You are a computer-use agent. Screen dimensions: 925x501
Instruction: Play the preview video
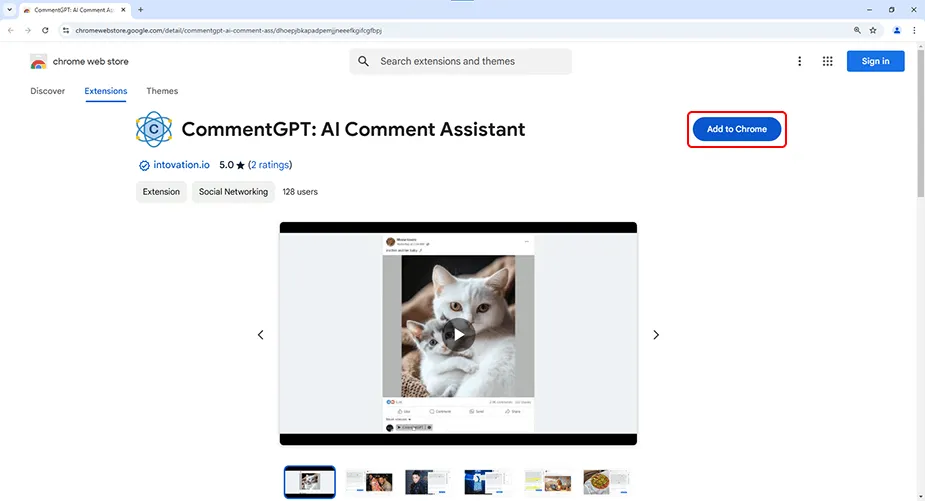(x=458, y=335)
